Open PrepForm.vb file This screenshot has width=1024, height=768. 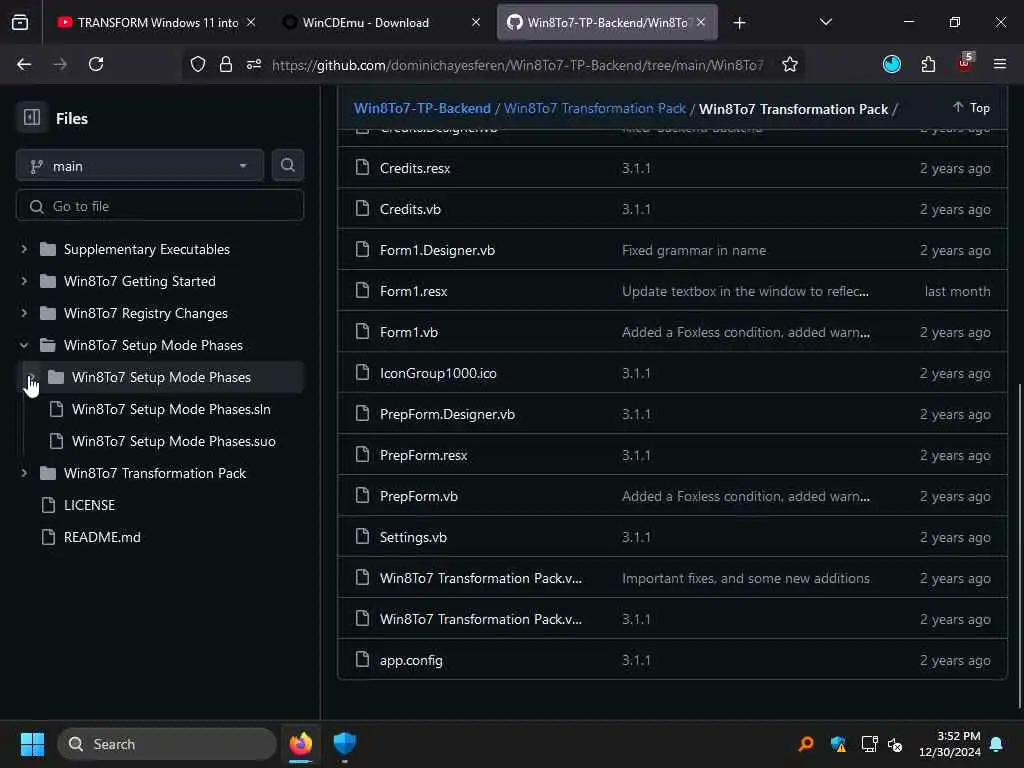(x=419, y=496)
